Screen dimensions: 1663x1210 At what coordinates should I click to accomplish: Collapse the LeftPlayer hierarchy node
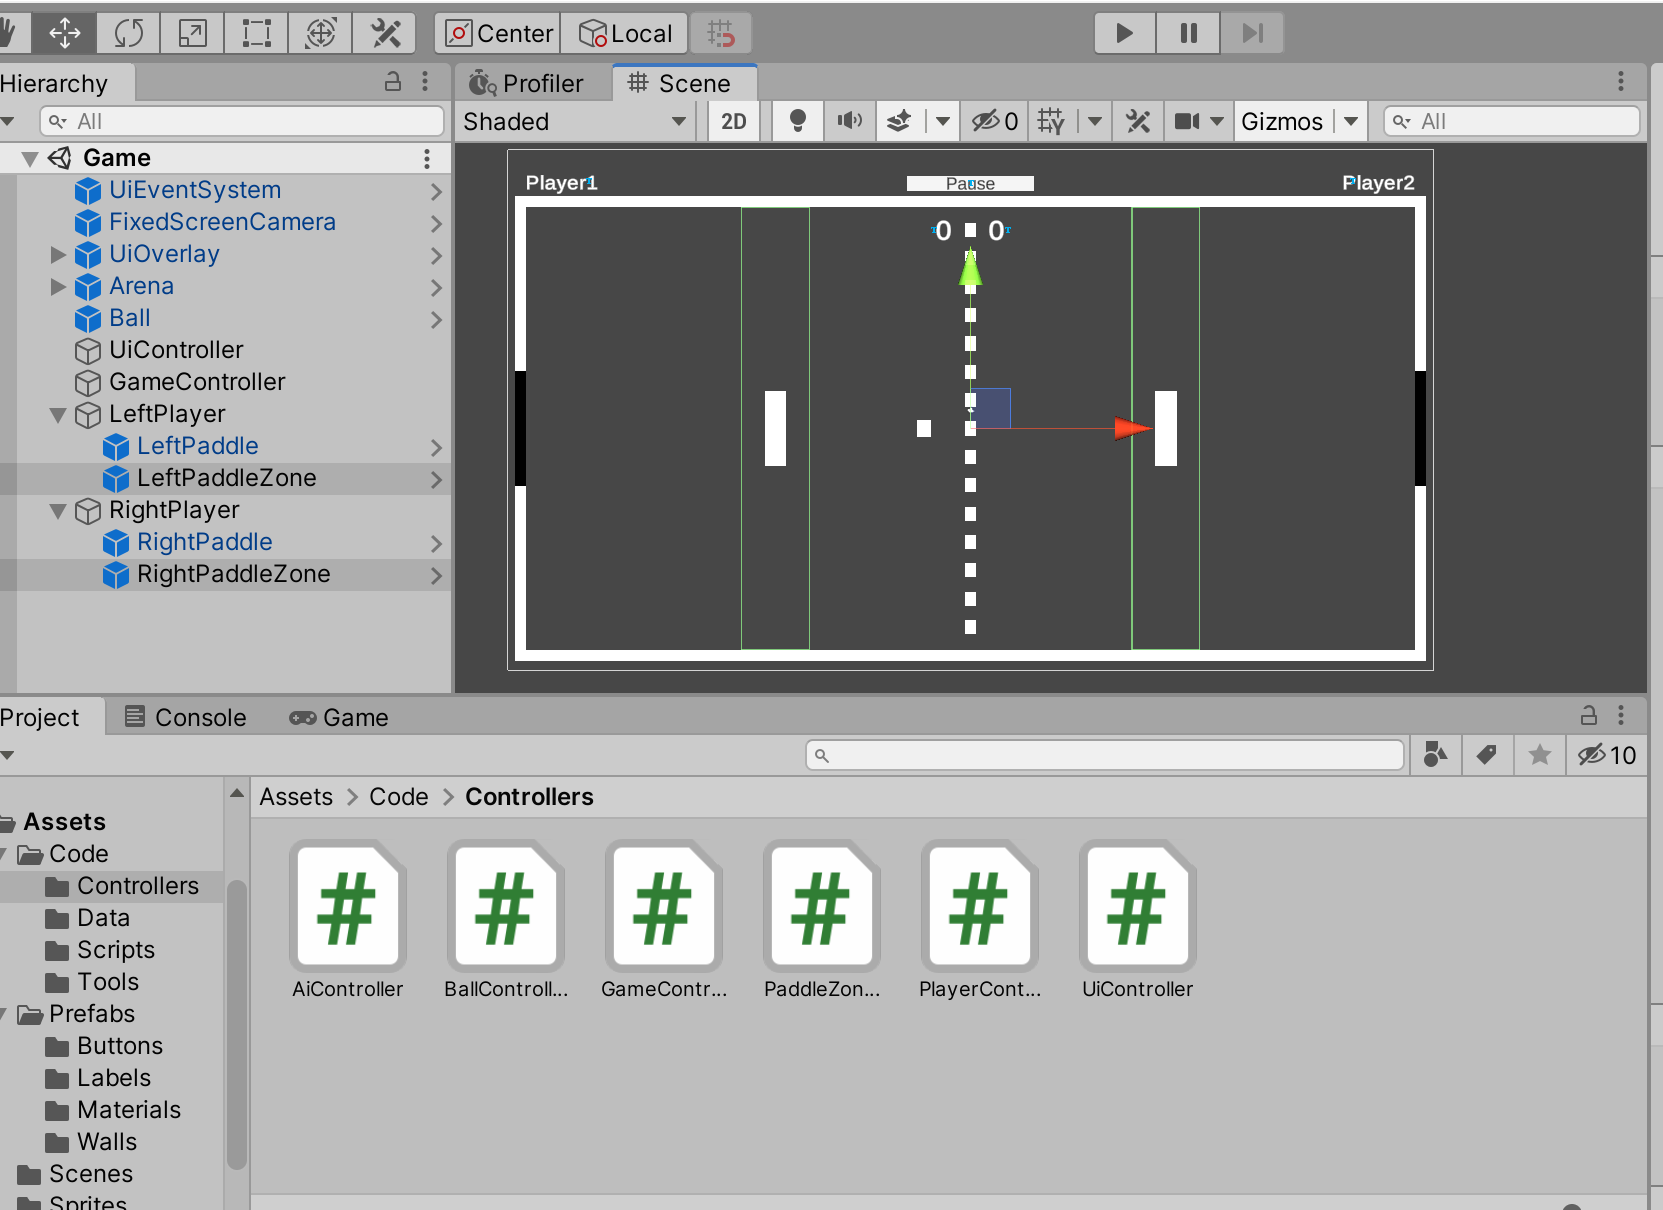tap(58, 414)
